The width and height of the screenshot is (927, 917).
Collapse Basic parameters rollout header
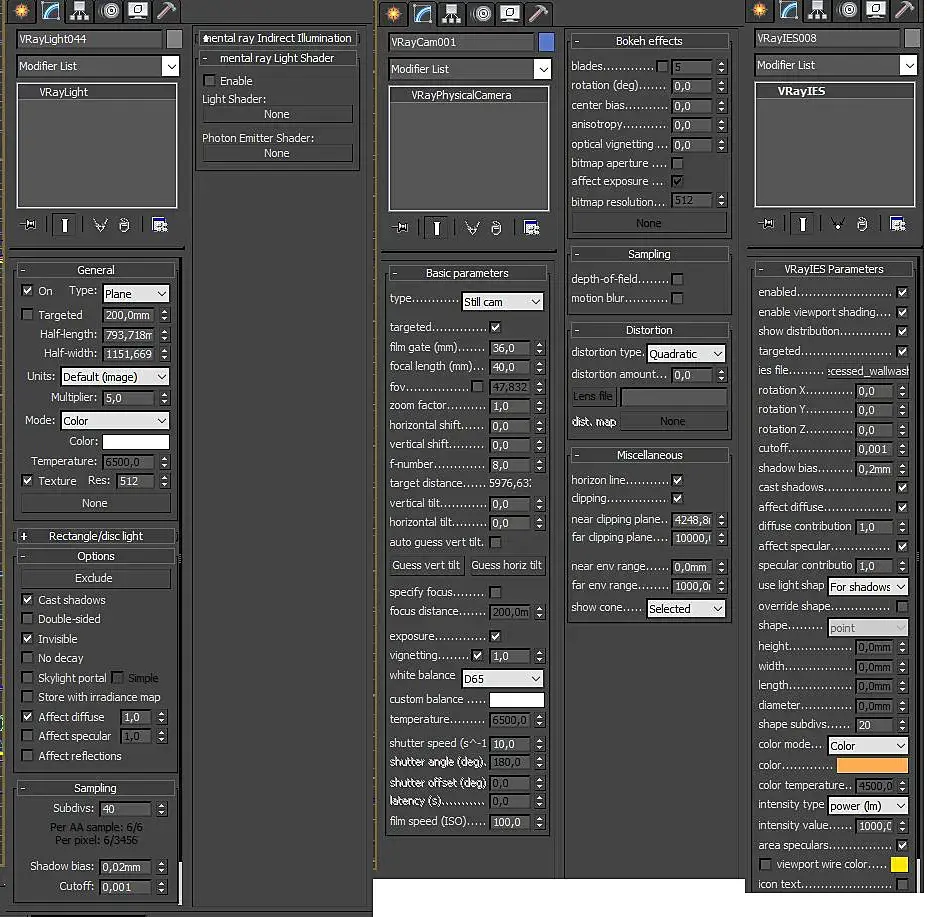click(x=467, y=273)
